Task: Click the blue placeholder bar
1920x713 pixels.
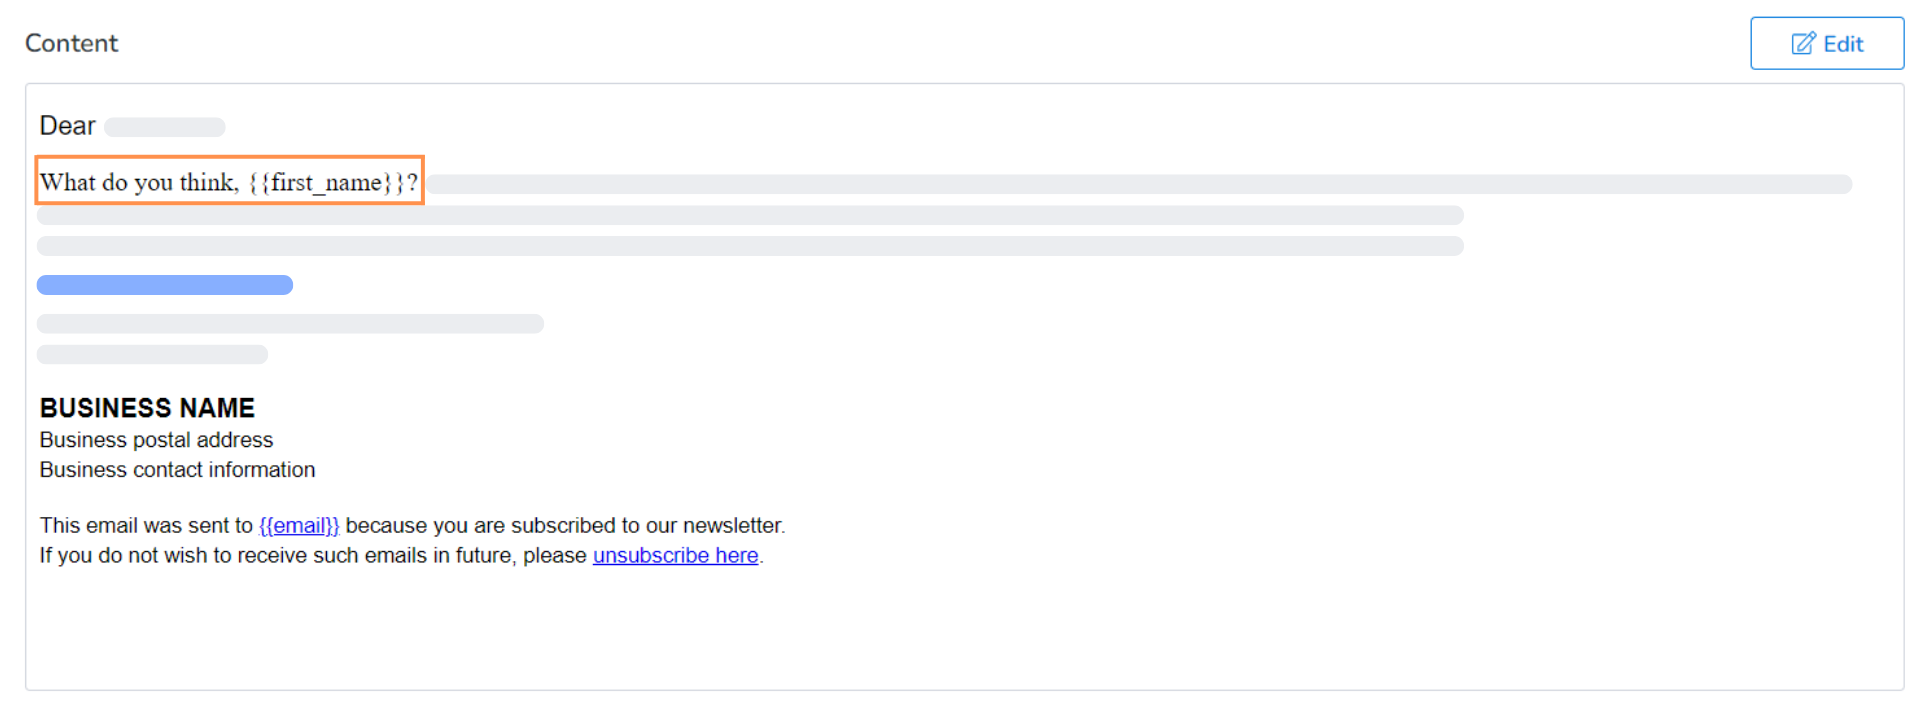Action: click(x=165, y=285)
